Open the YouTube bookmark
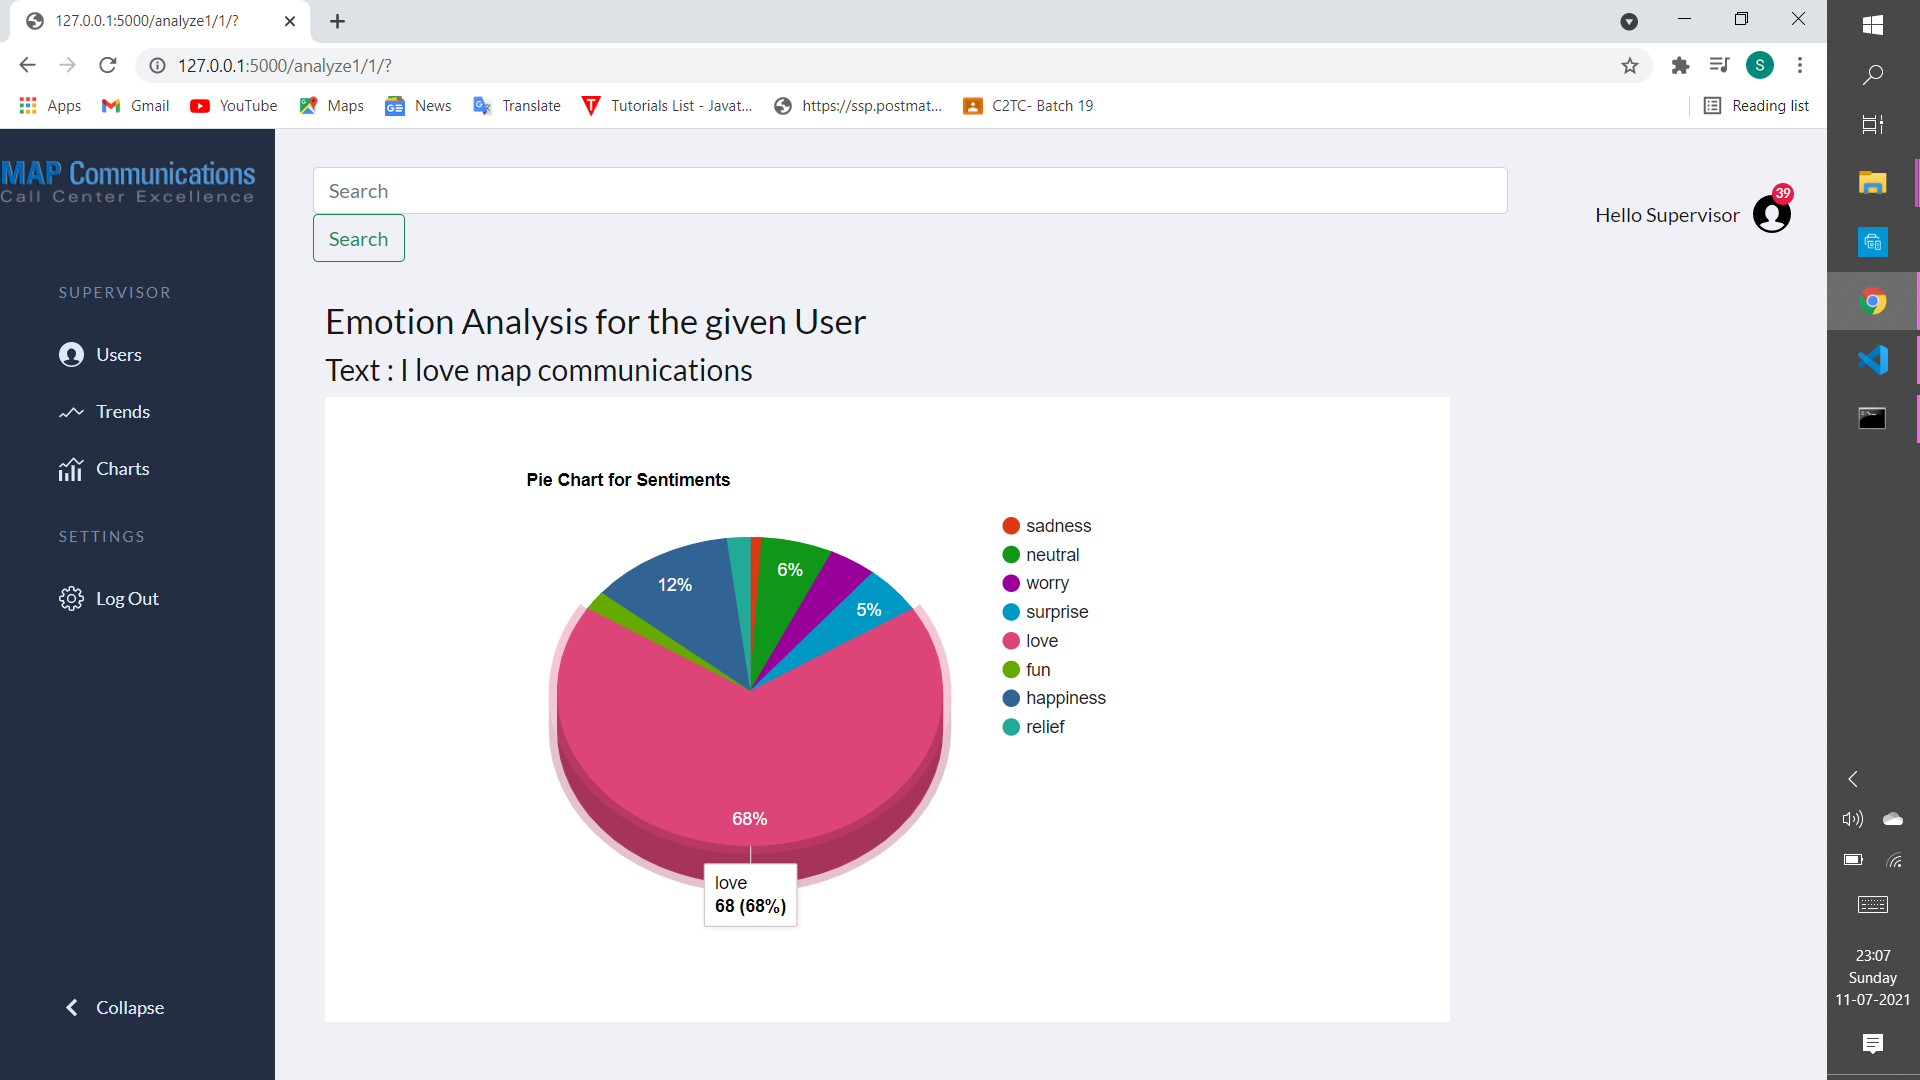 tap(233, 105)
